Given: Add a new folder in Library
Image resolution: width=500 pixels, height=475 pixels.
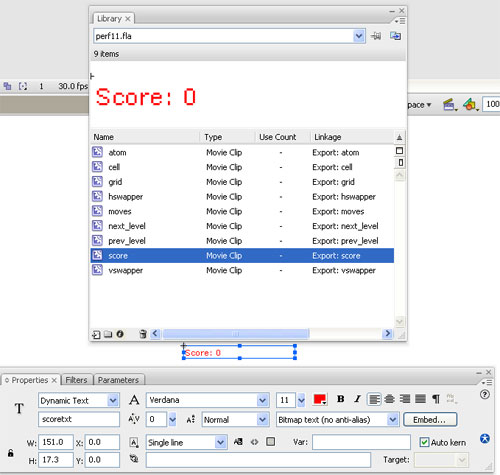Looking at the screenshot, I should [x=108, y=334].
